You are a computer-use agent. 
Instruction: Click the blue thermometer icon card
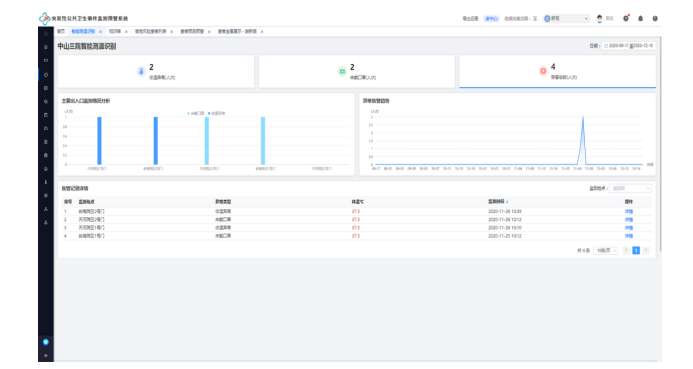tap(156, 72)
